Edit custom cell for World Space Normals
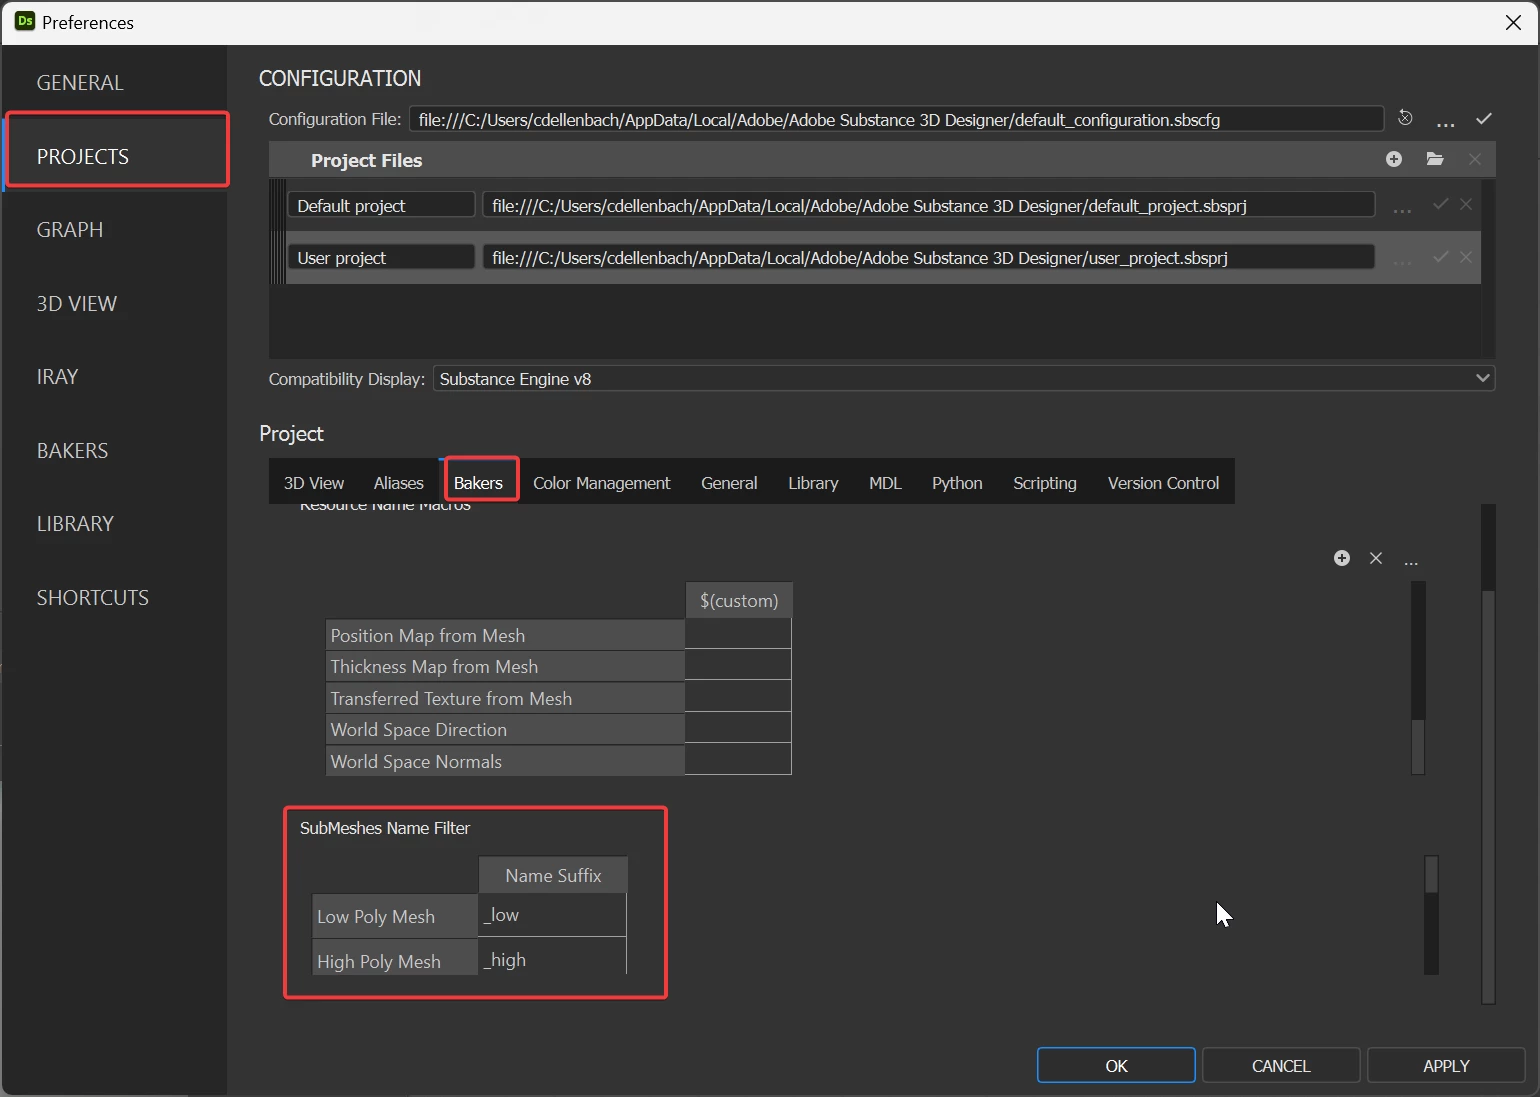The width and height of the screenshot is (1540, 1097). [738, 760]
